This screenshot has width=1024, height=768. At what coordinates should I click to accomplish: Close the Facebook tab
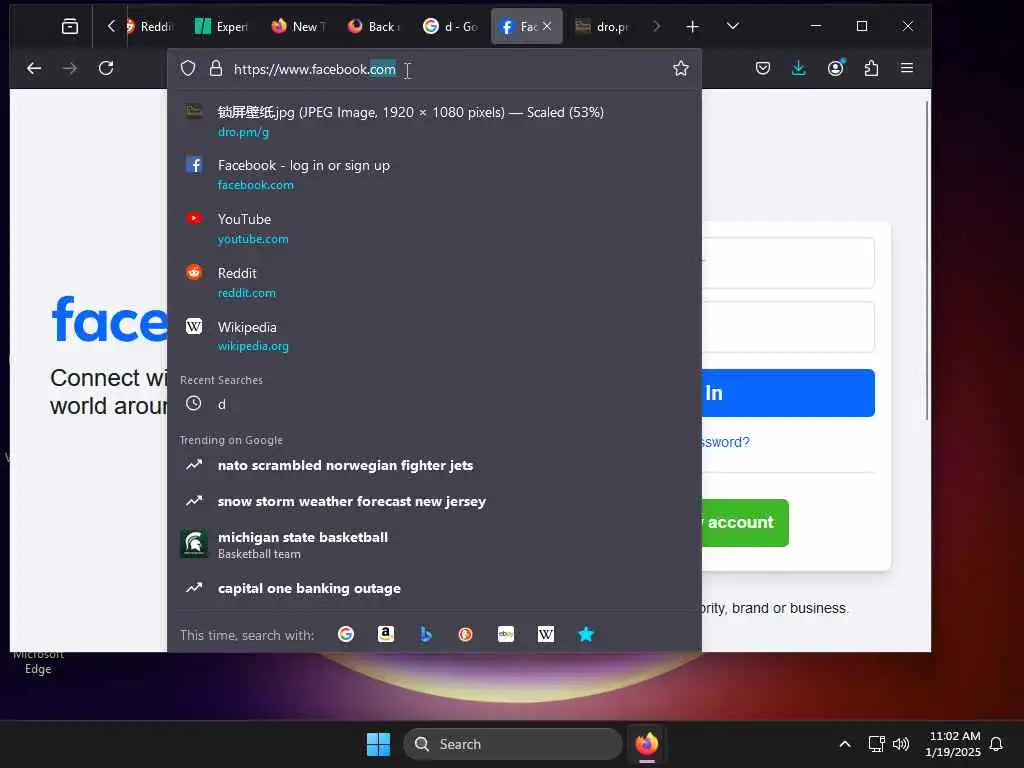point(547,26)
